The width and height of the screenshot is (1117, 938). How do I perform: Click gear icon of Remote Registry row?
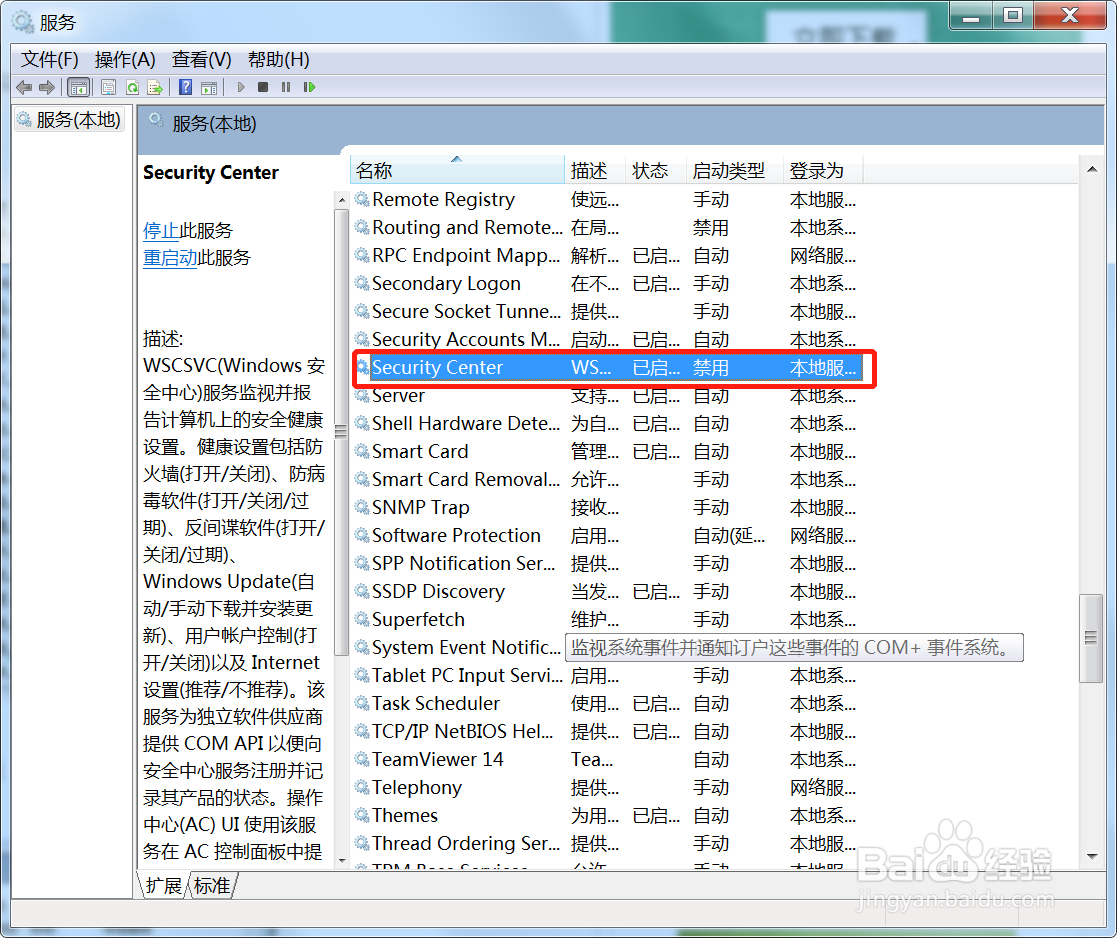click(362, 199)
